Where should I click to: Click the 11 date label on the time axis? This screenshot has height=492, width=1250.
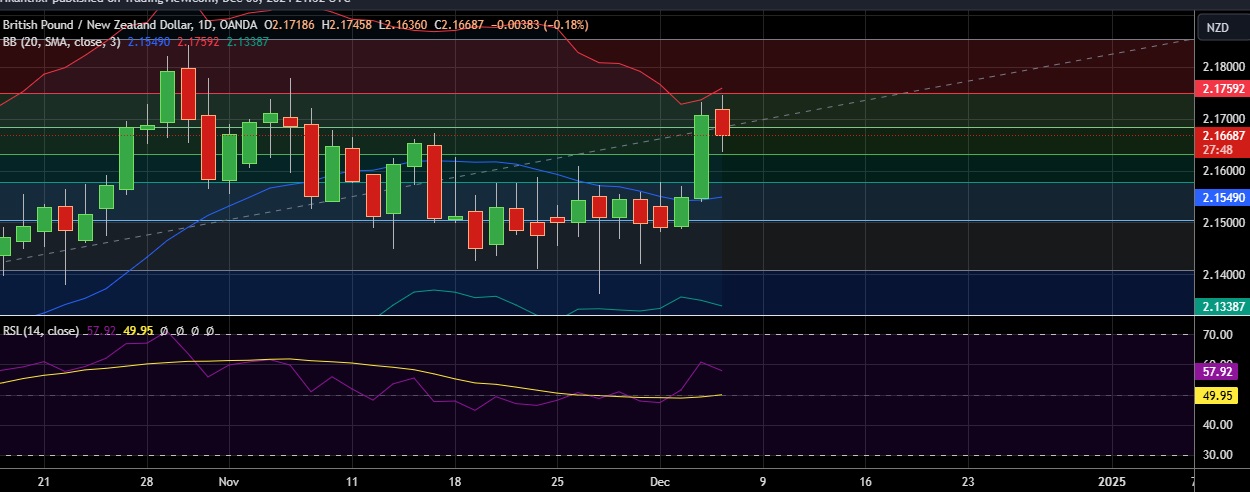tap(351, 481)
